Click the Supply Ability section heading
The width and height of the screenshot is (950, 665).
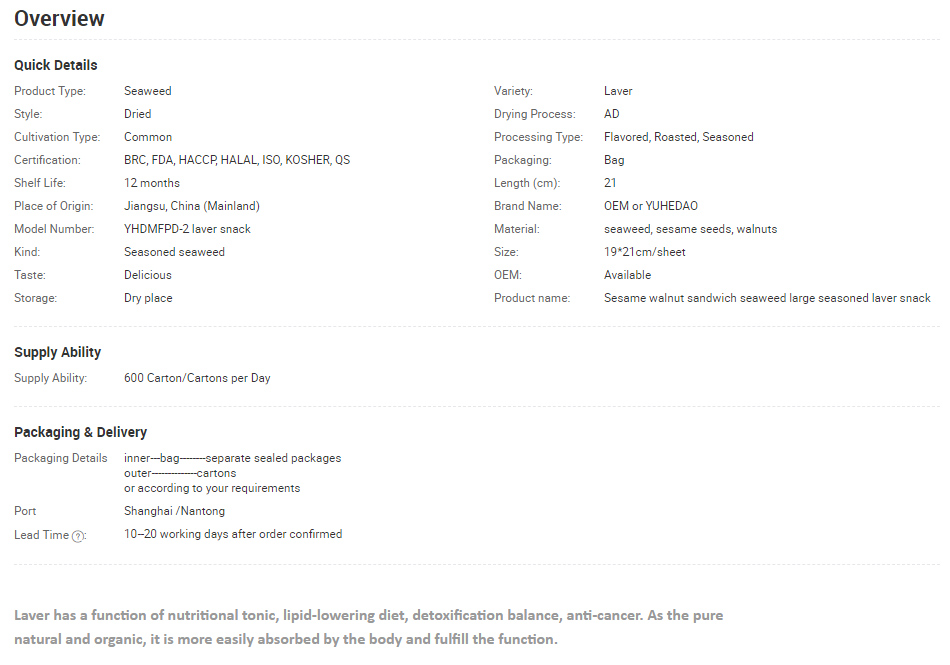click(x=57, y=352)
